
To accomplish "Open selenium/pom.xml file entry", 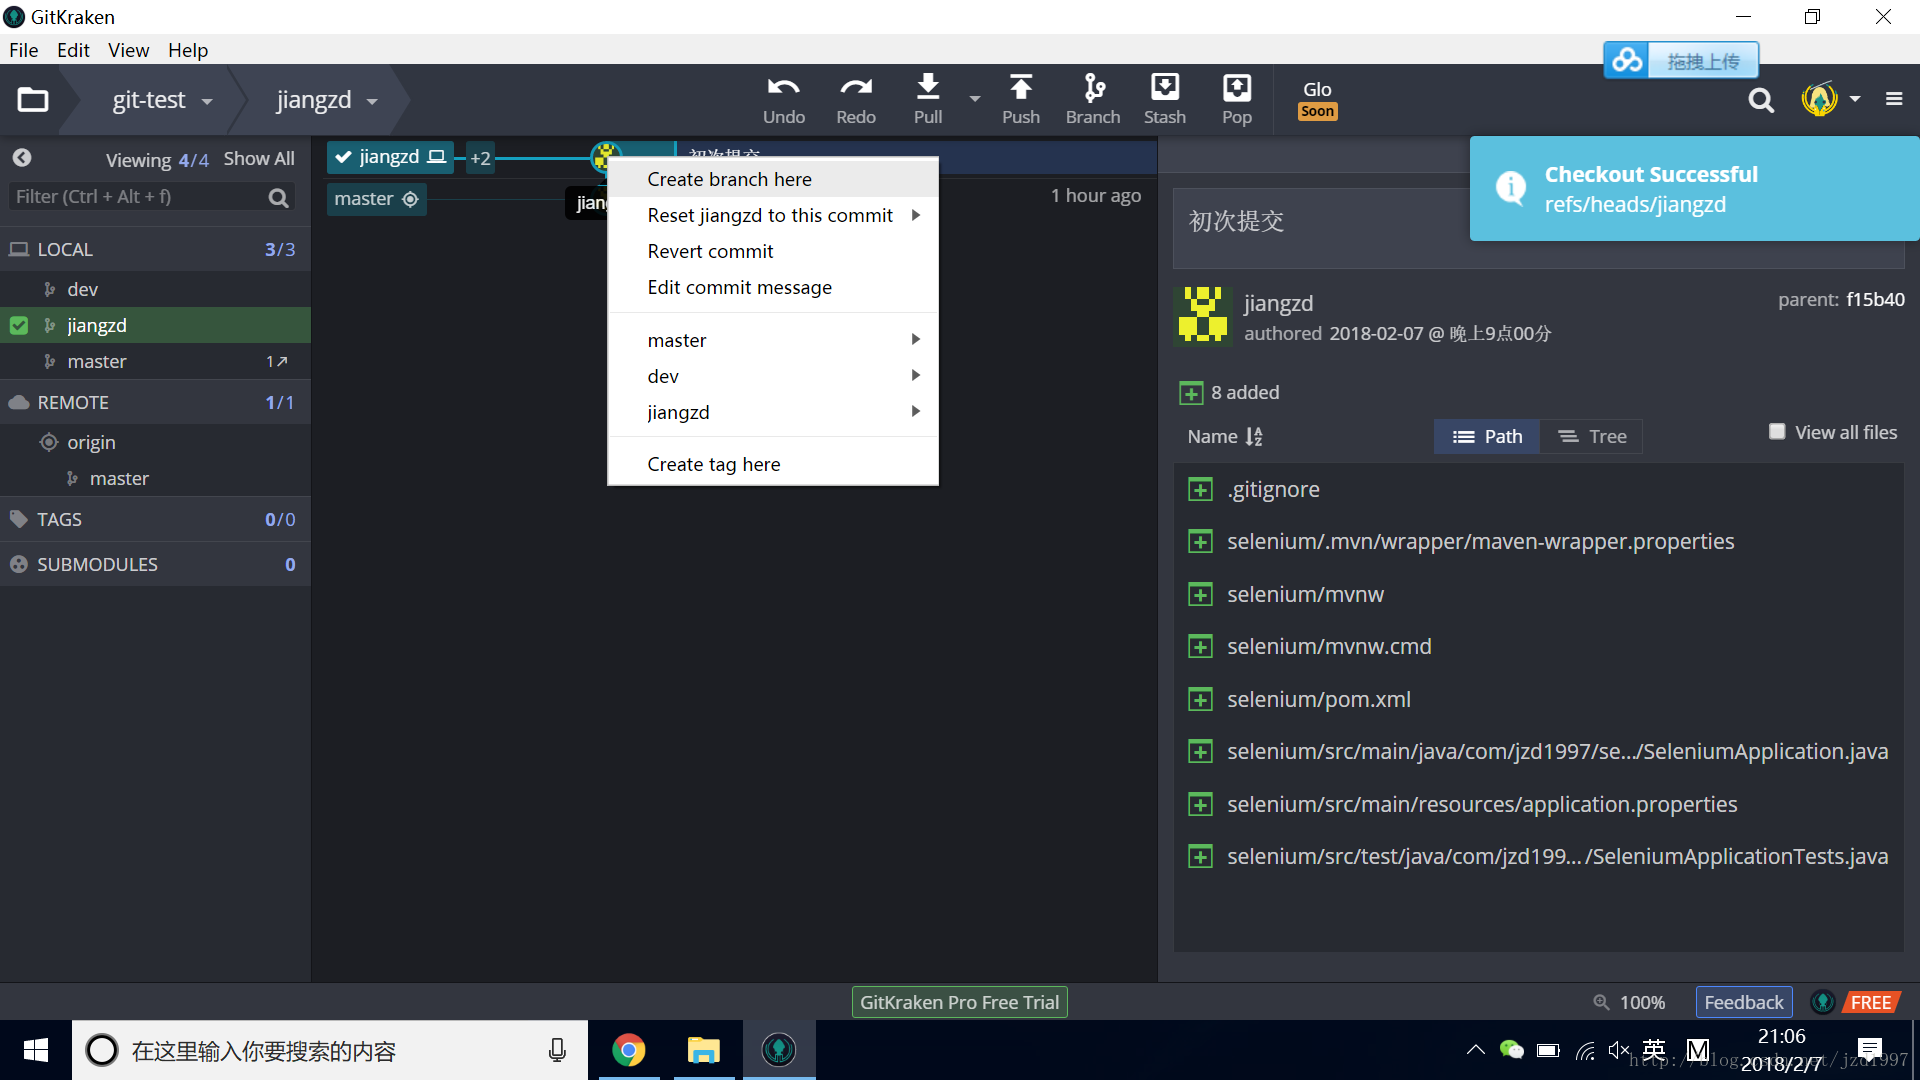I will pos(1318,699).
